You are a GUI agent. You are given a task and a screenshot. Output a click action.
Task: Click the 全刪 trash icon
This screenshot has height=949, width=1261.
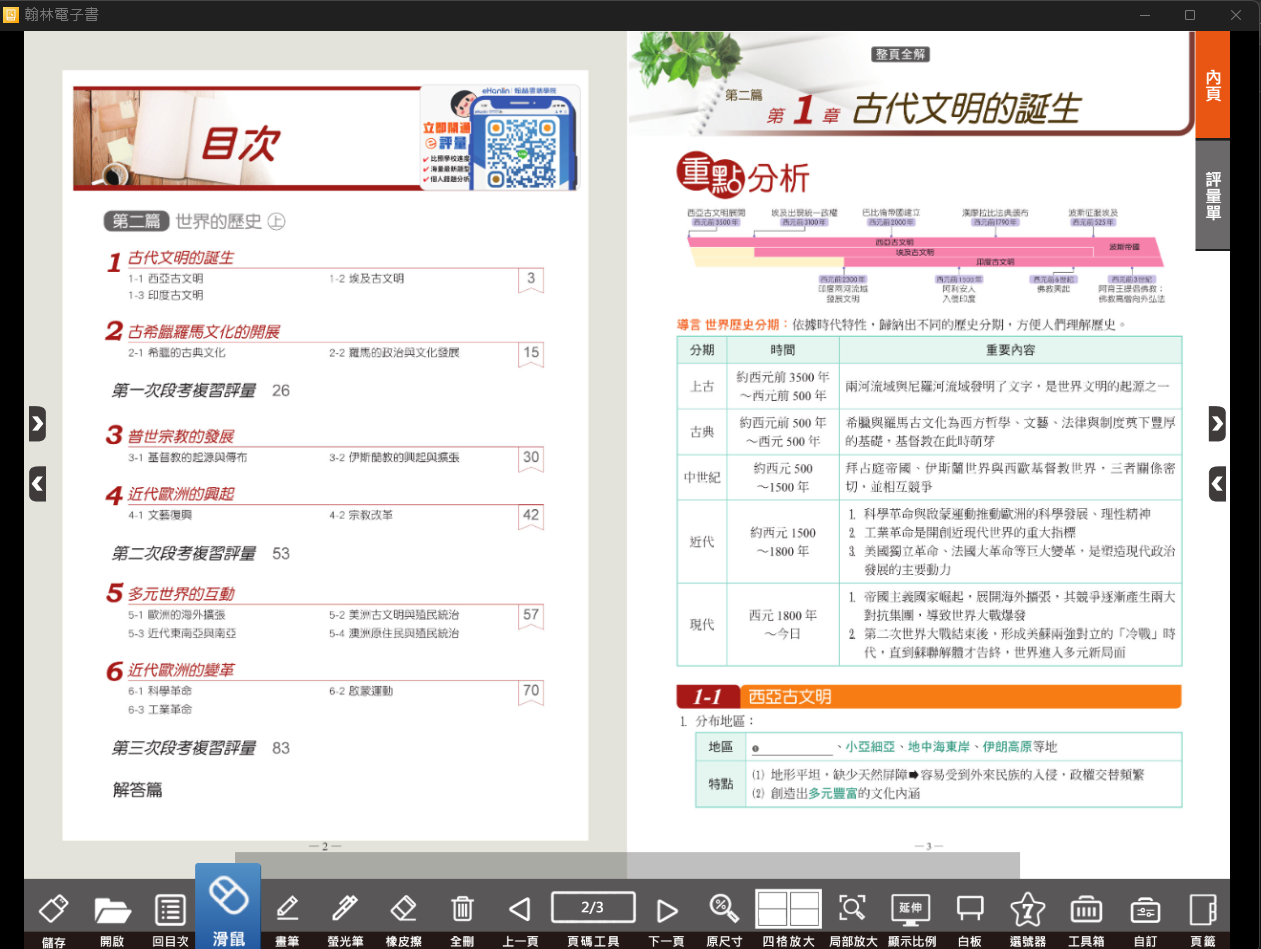click(462, 909)
